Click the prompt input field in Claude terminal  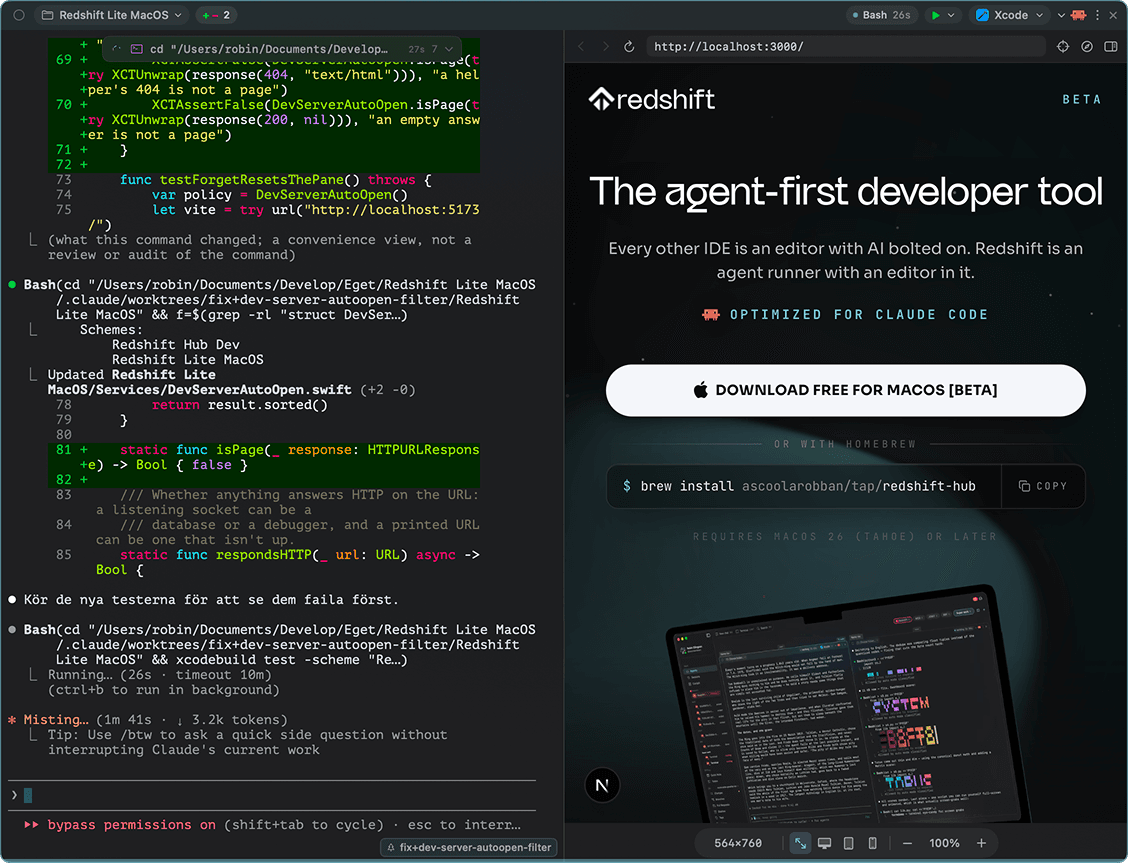pos(272,795)
